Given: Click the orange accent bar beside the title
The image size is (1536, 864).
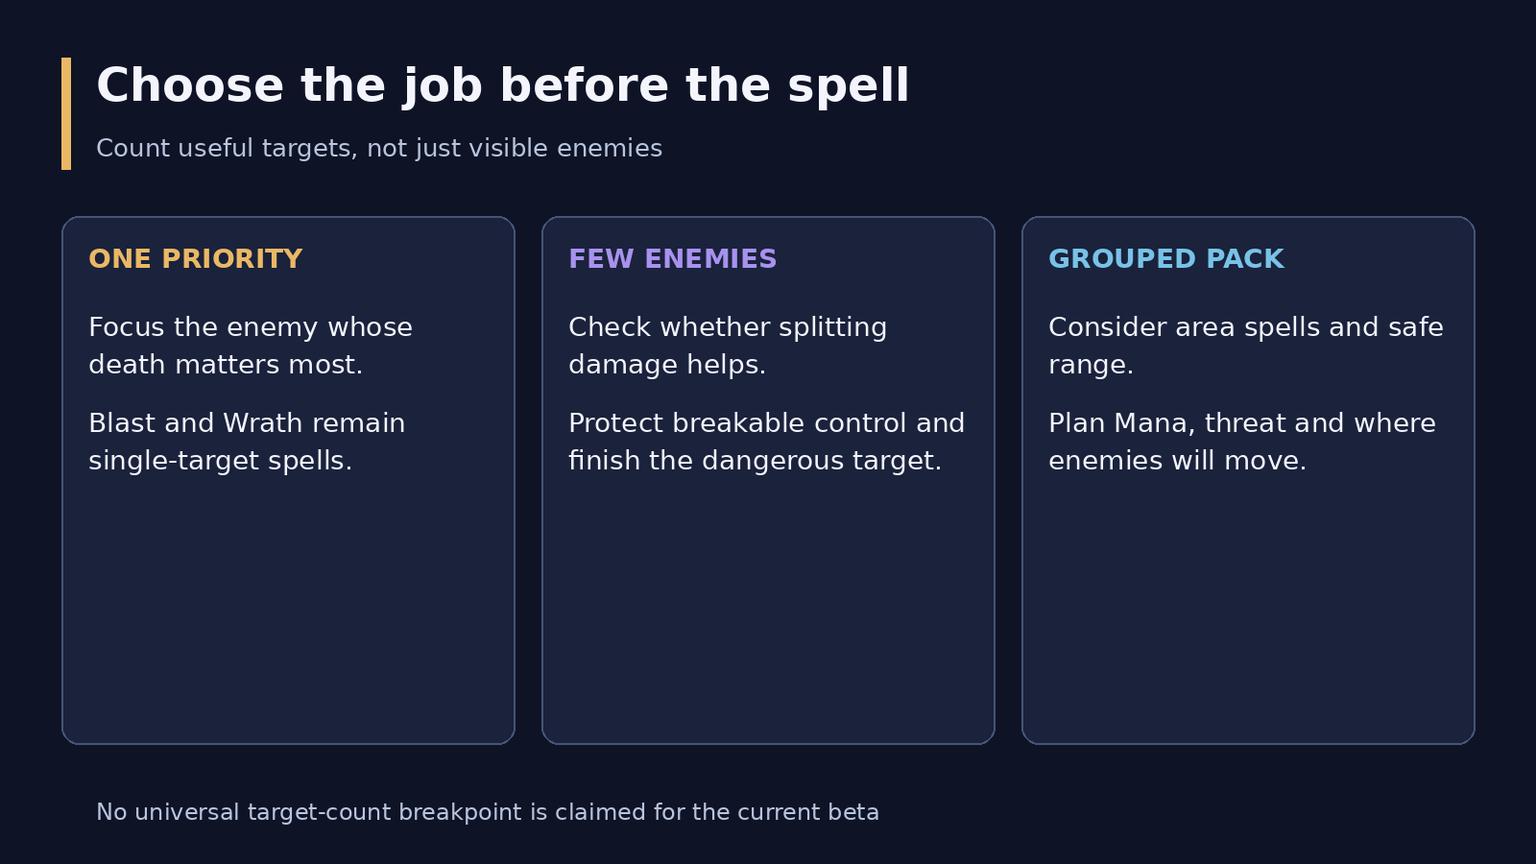Looking at the screenshot, I should point(66,114).
